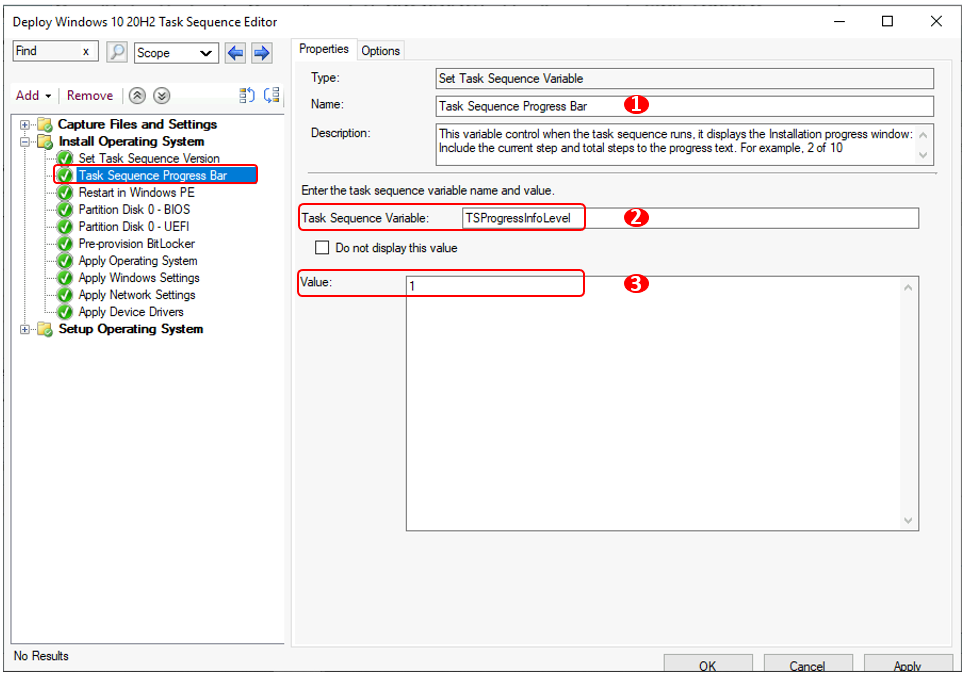This screenshot has width=968, height=675.
Task: Click green check icon of Pre-provision BitLocker
Action: click(x=65, y=244)
